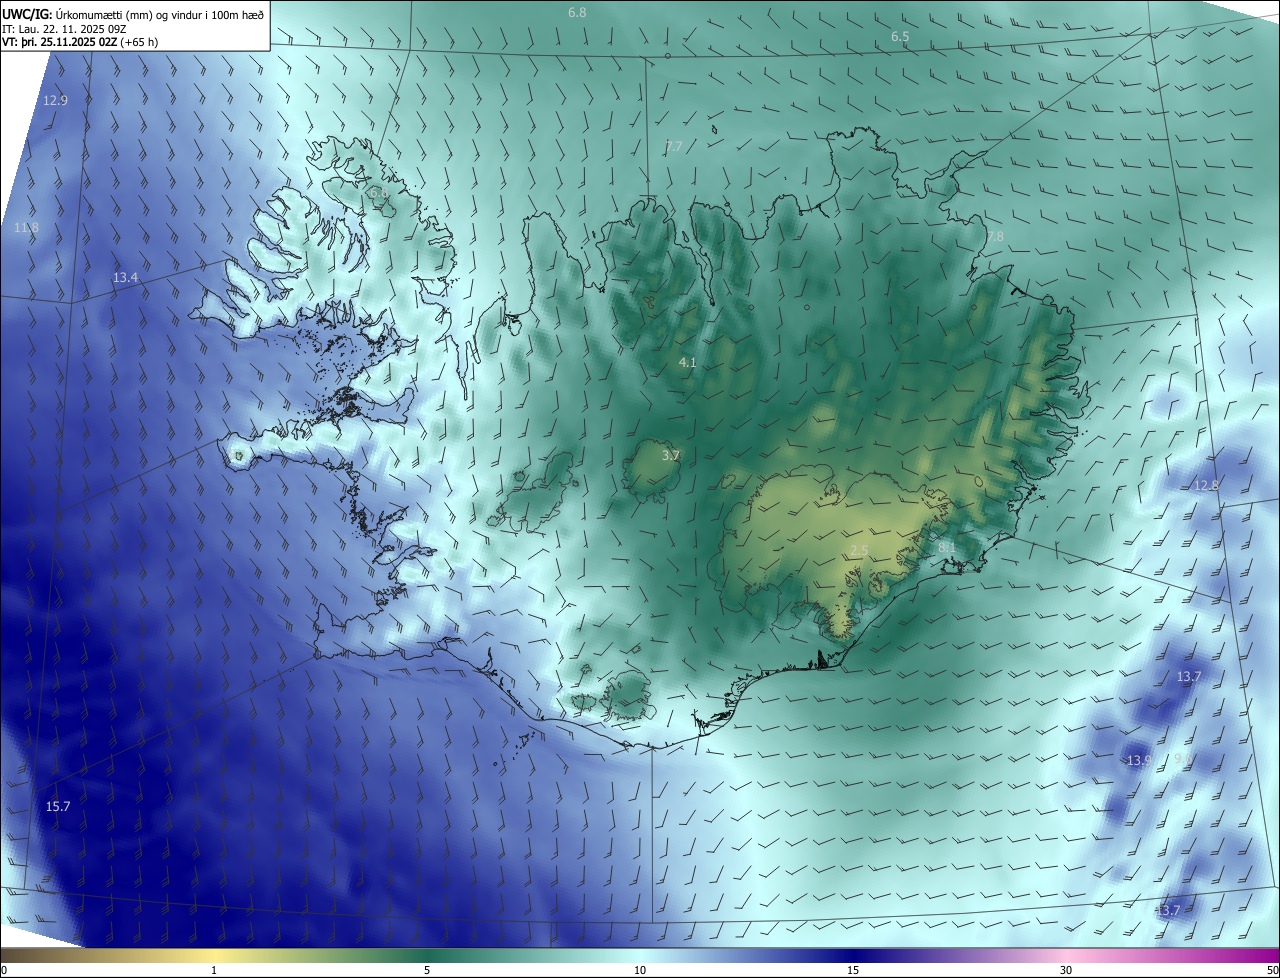Click the 11.8 value label on the map
This screenshot has height=978, width=1280.
tap(27, 228)
